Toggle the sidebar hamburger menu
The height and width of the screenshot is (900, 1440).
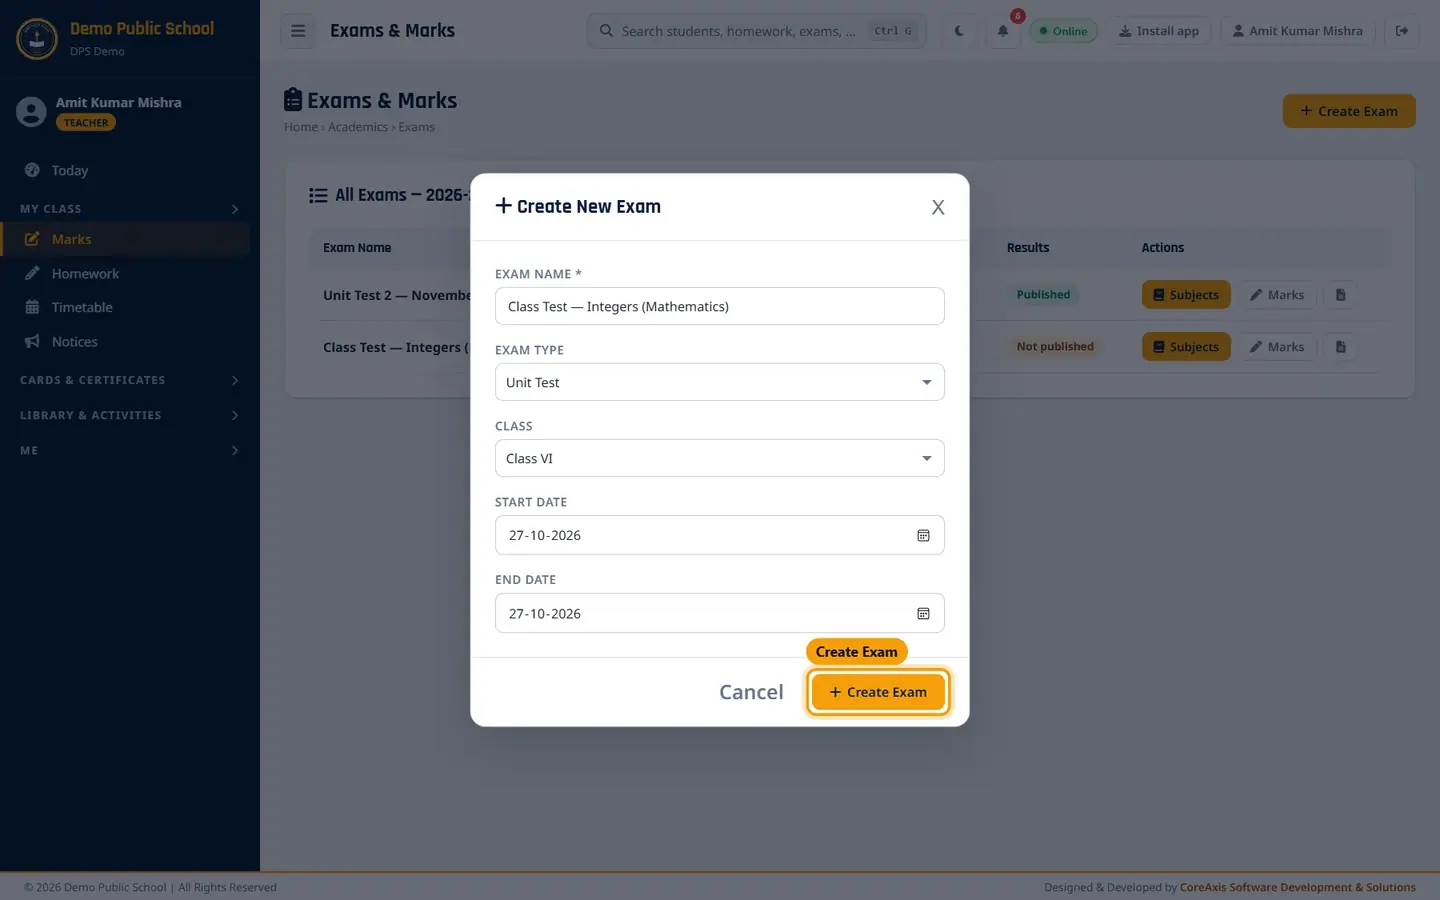coord(298,31)
